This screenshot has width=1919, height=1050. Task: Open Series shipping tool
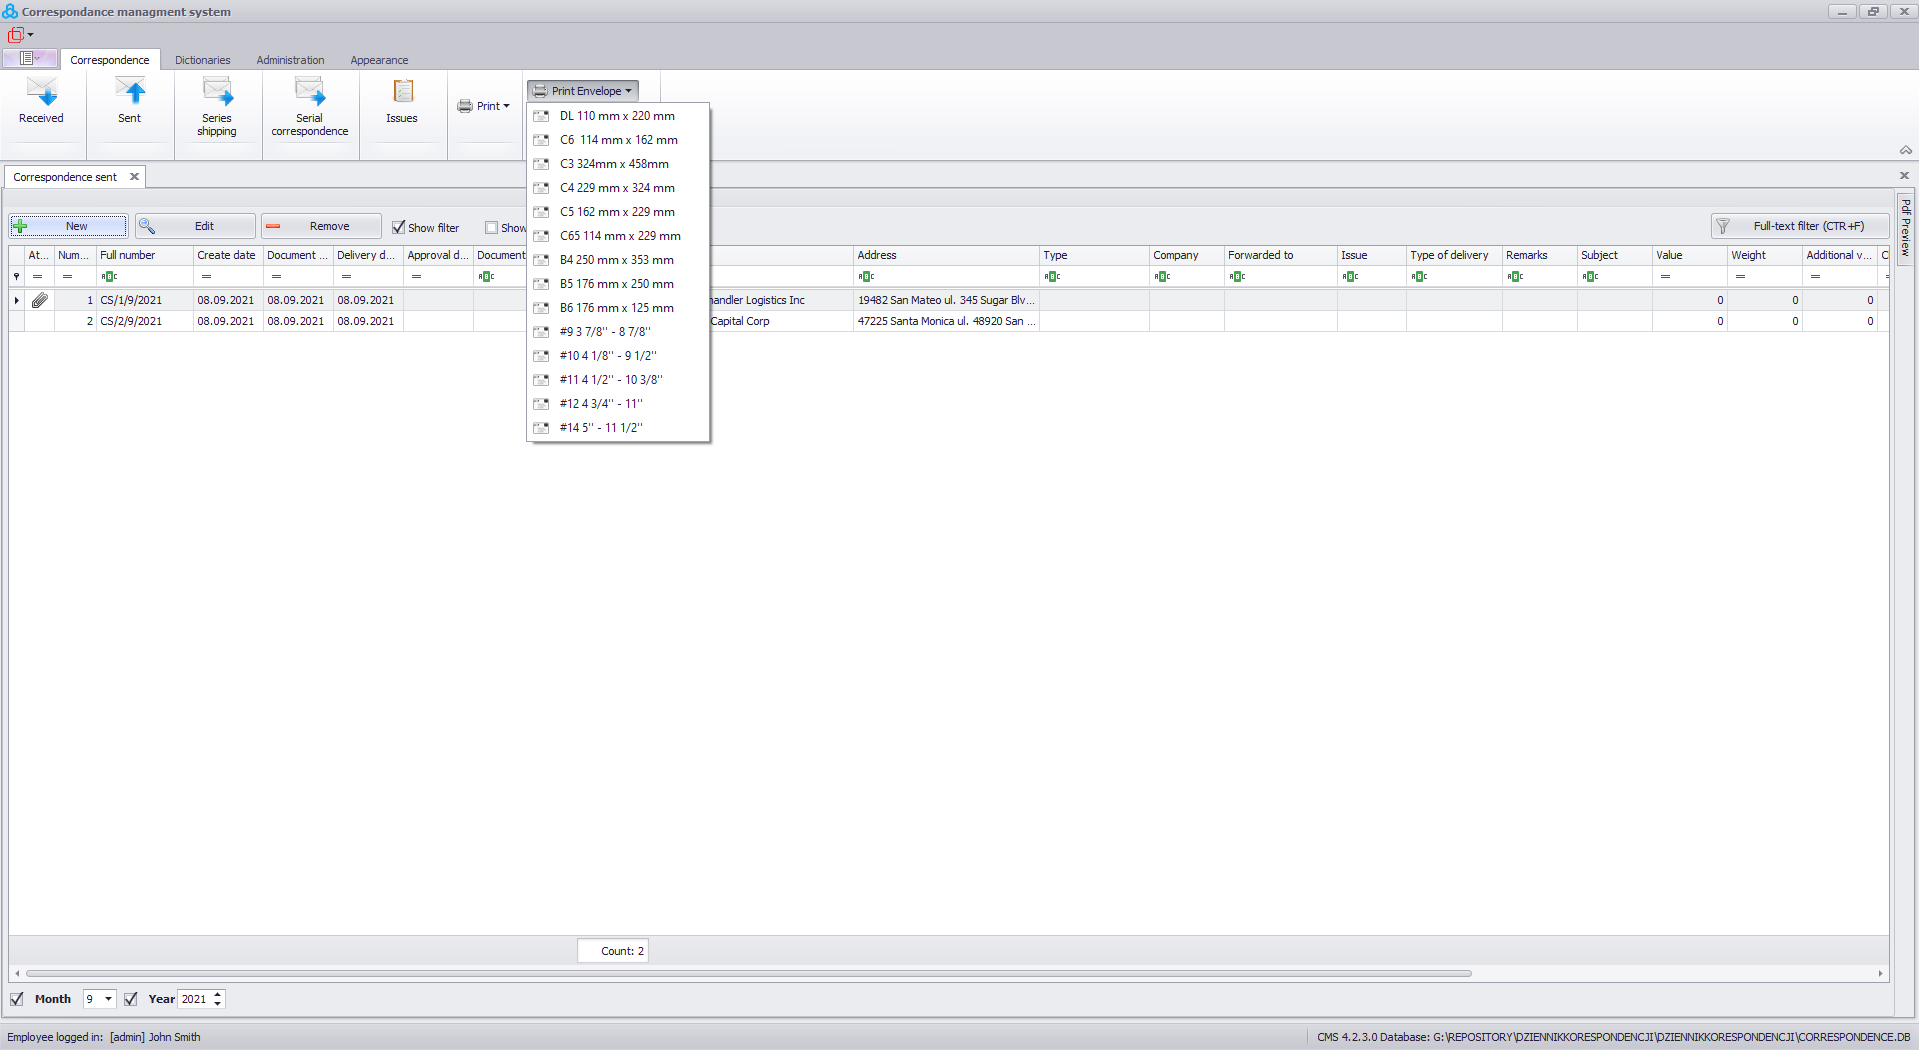point(217,93)
